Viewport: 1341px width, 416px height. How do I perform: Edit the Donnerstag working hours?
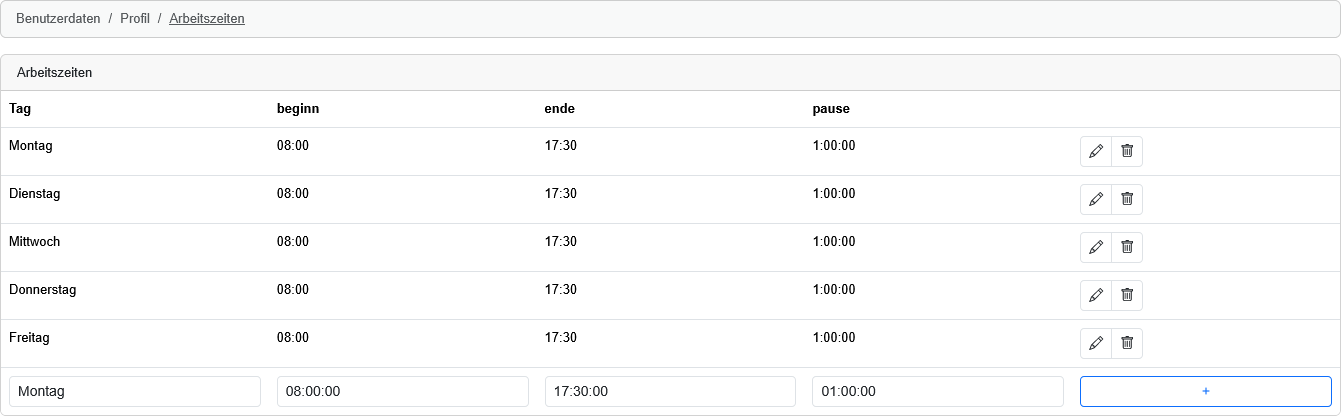point(1096,295)
